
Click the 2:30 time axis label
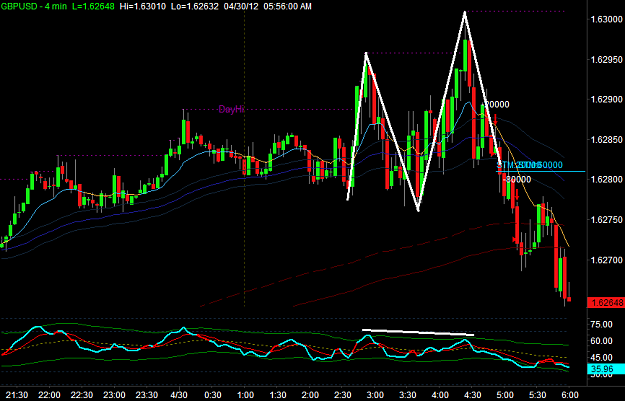(x=343, y=395)
